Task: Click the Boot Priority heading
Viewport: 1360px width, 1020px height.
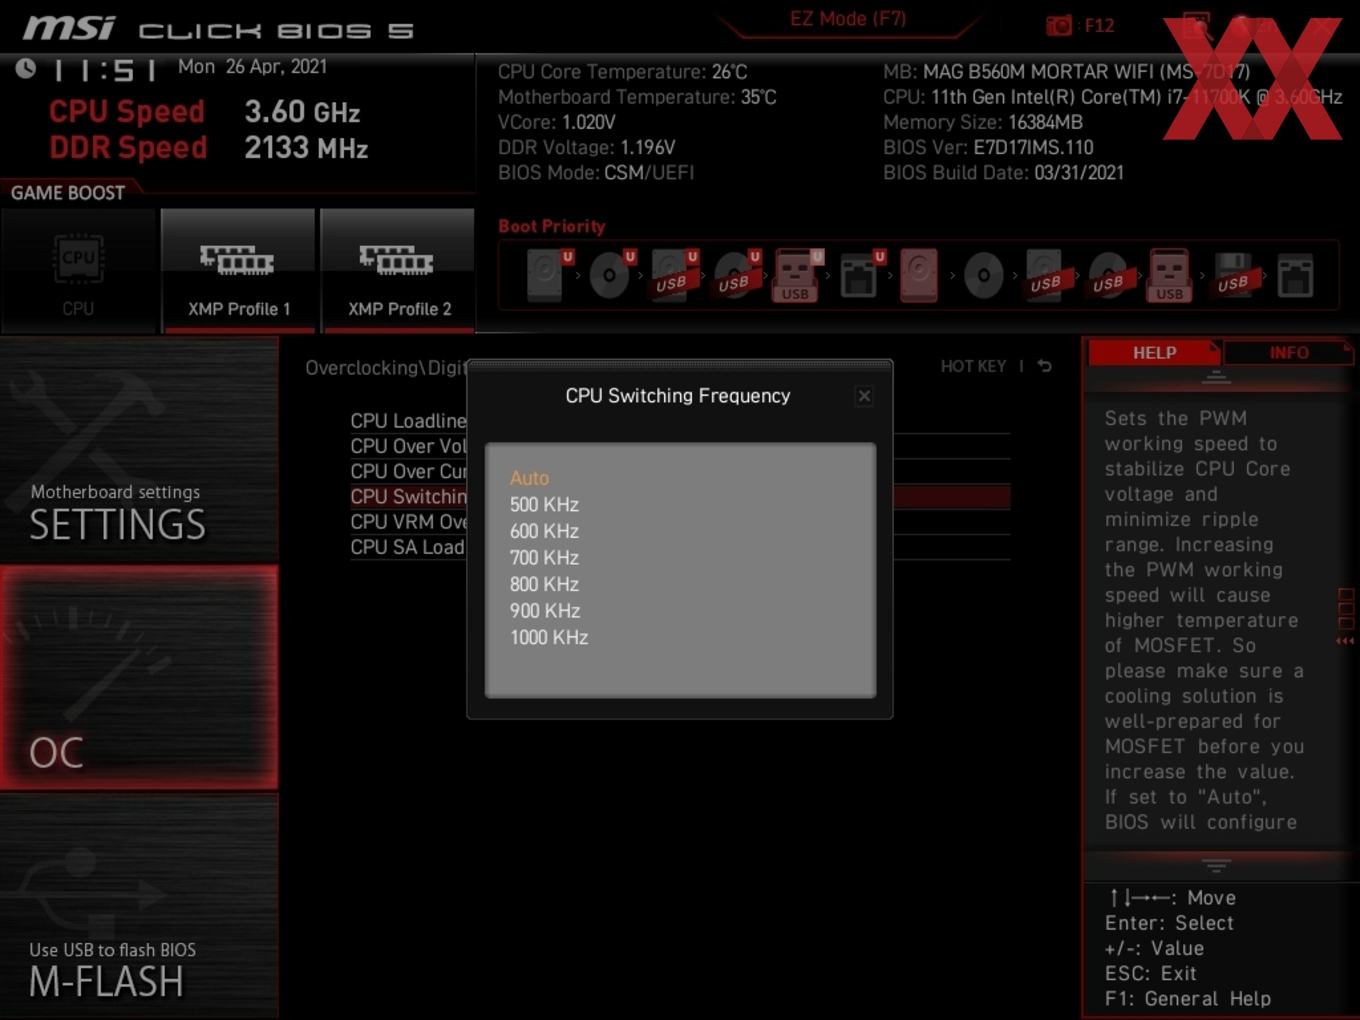Action: pos(552,226)
